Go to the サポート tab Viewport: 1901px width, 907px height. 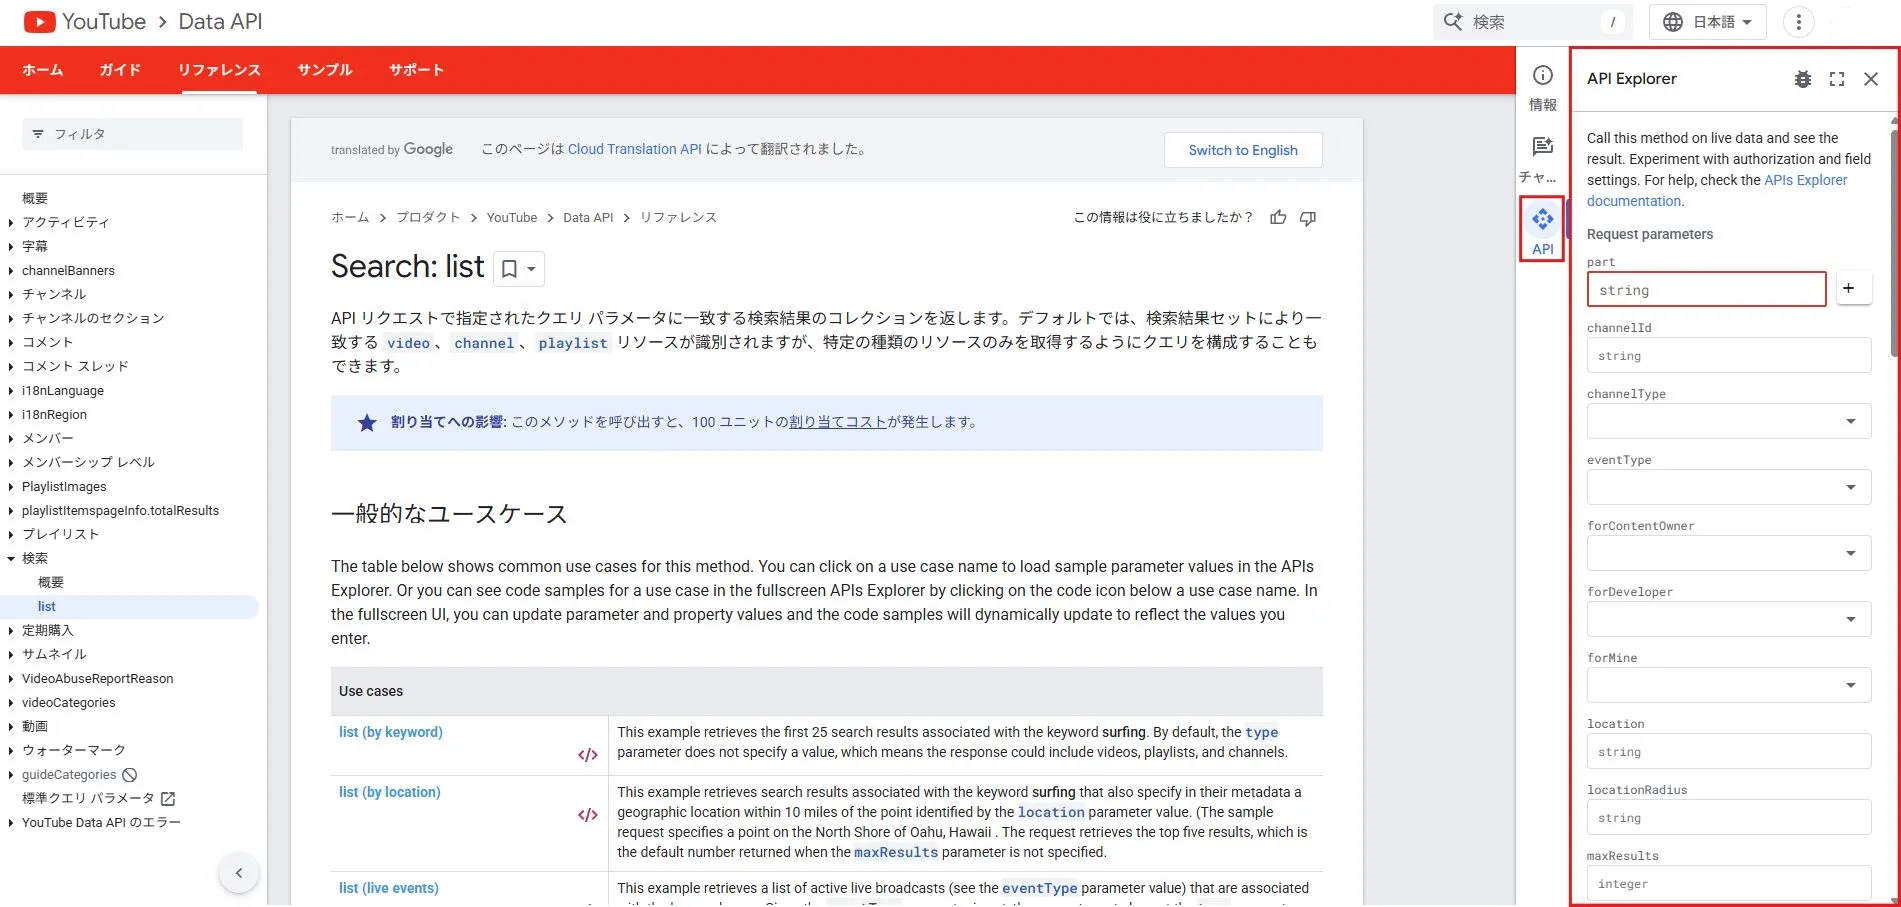tap(416, 70)
